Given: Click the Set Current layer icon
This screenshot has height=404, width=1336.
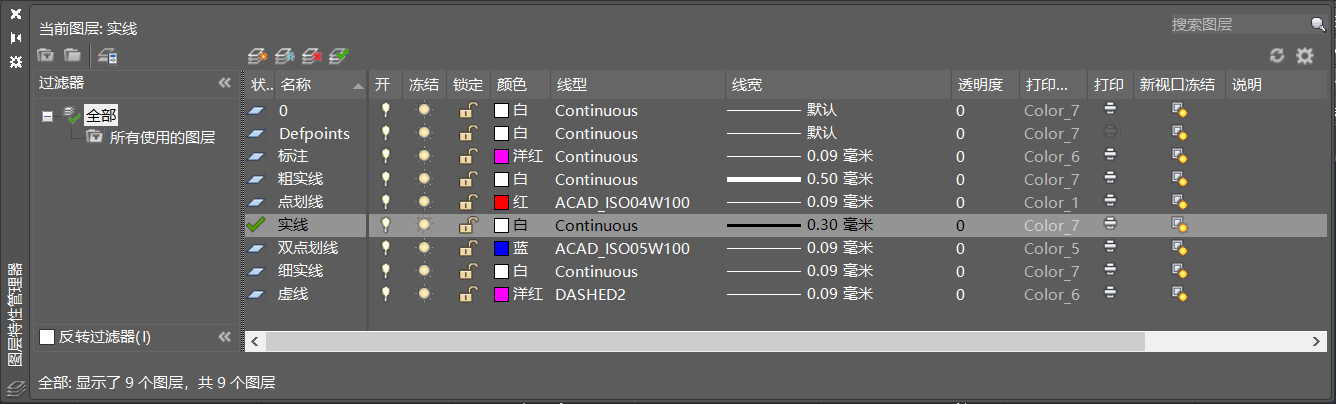Looking at the screenshot, I should tap(339, 56).
